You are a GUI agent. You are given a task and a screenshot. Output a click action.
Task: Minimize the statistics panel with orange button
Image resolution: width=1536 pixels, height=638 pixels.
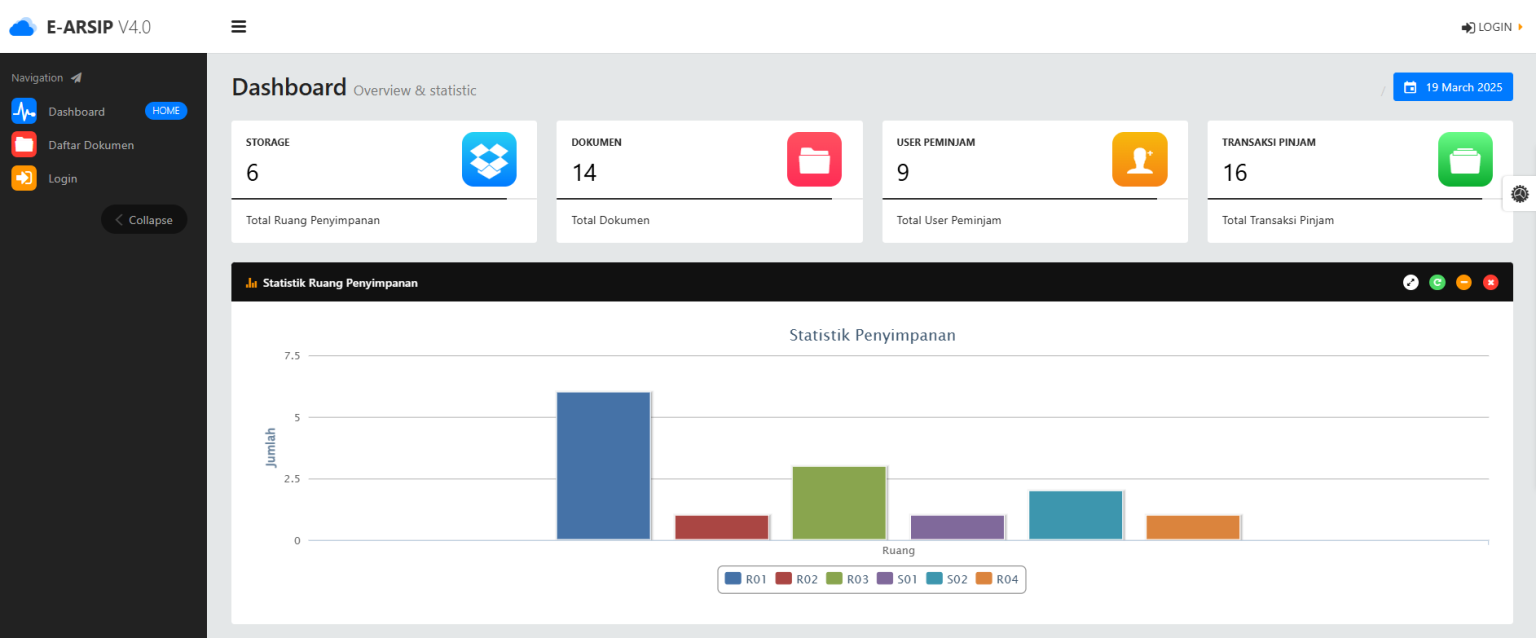click(x=1464, y=283)
